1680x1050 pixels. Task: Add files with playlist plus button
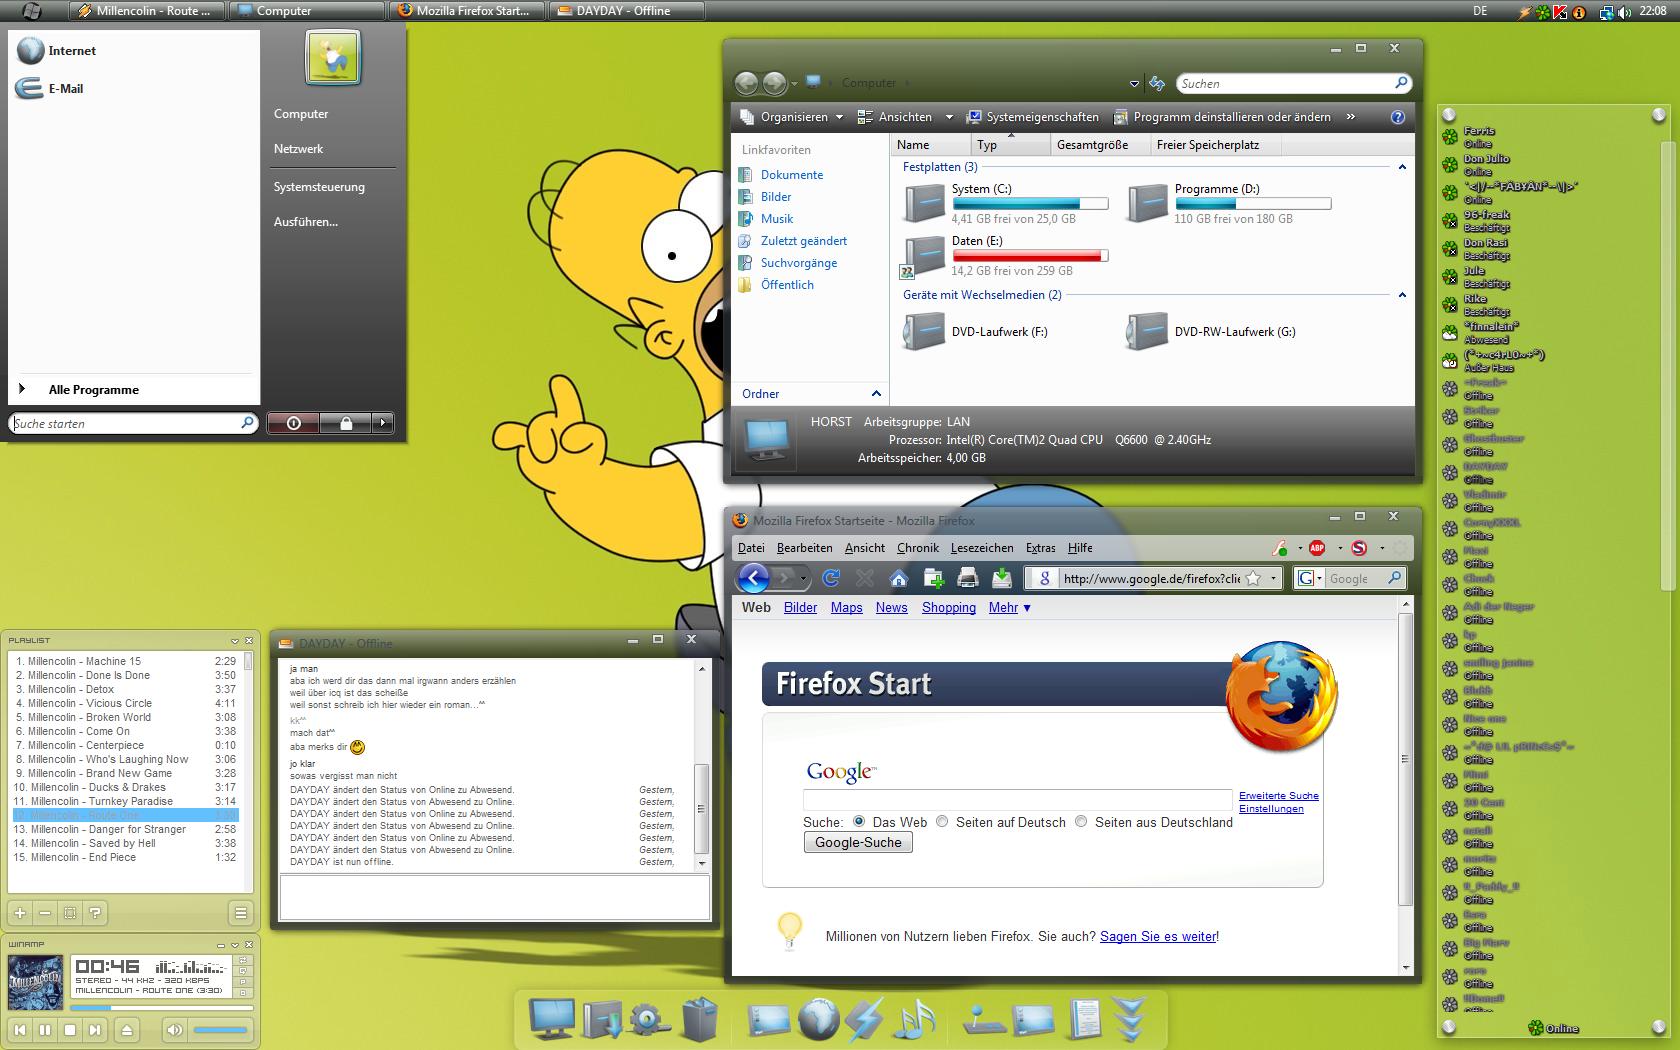pyautogui.click(x=20, y=912)
